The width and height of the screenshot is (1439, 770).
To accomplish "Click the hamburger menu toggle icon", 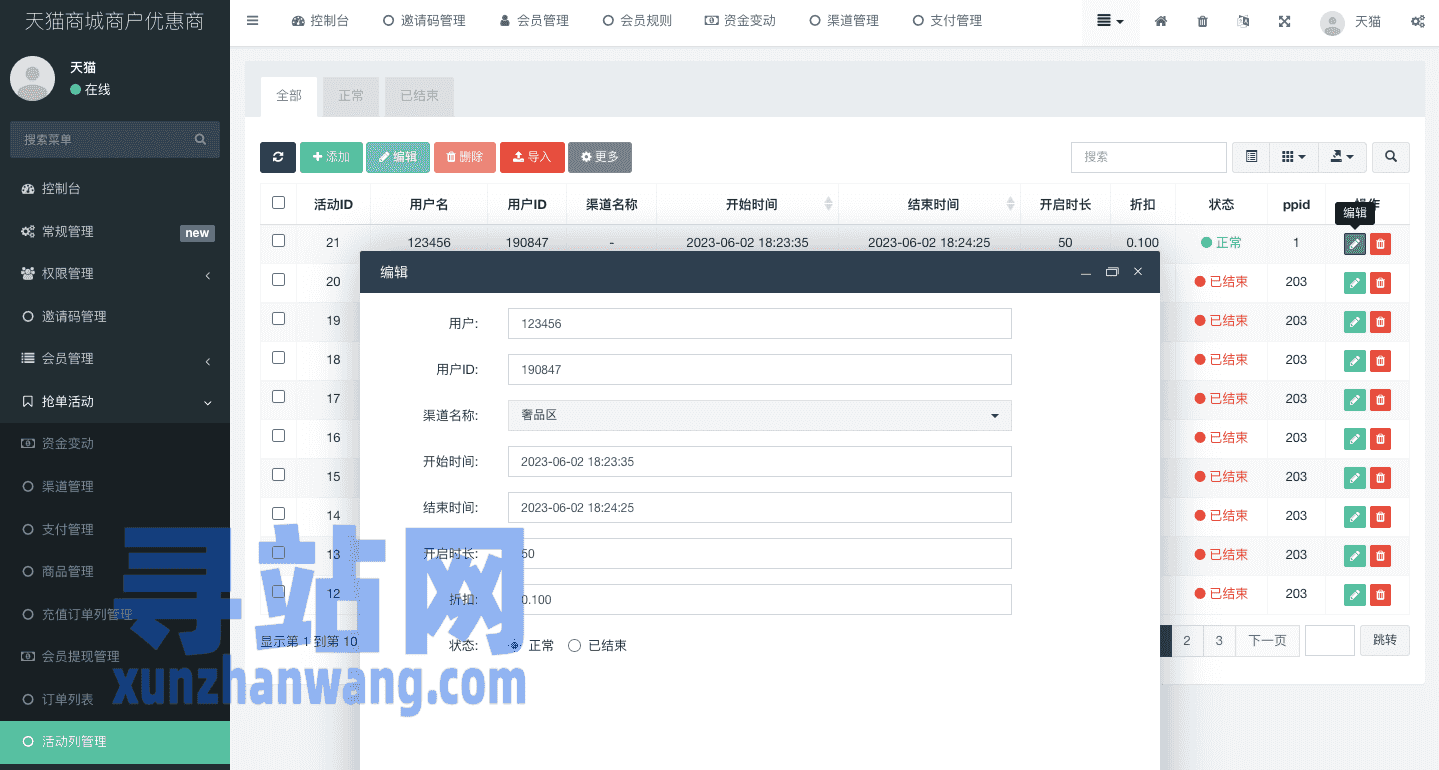I will point(252,21).
